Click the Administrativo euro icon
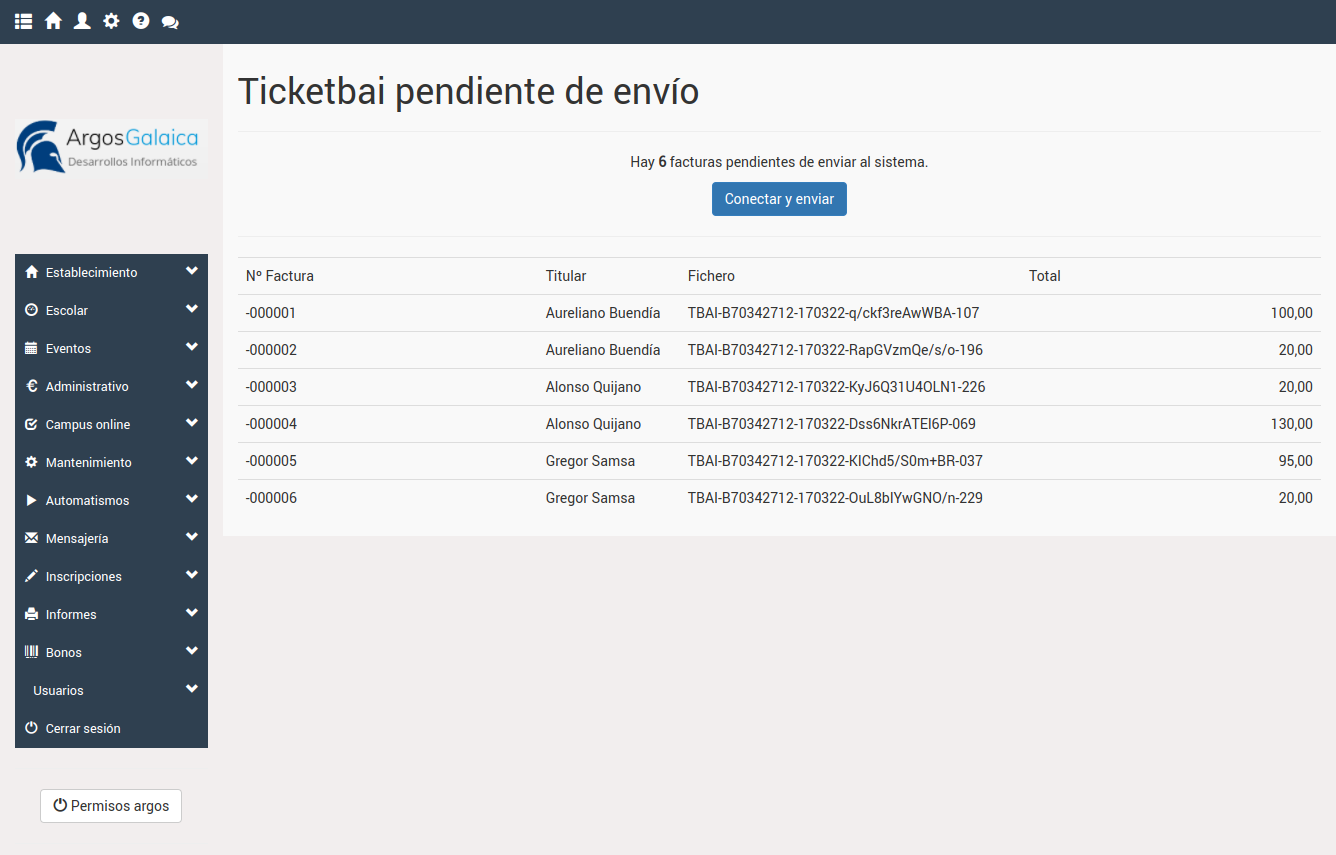The width and height of the screenshot is (1336, 855). click(x=31, y=386)
